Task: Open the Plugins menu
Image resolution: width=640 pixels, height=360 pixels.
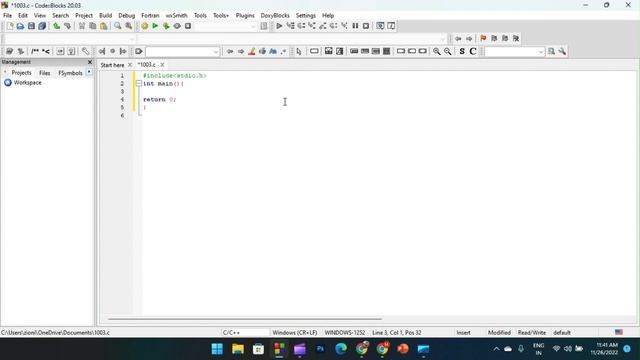Action: point(245,16)
